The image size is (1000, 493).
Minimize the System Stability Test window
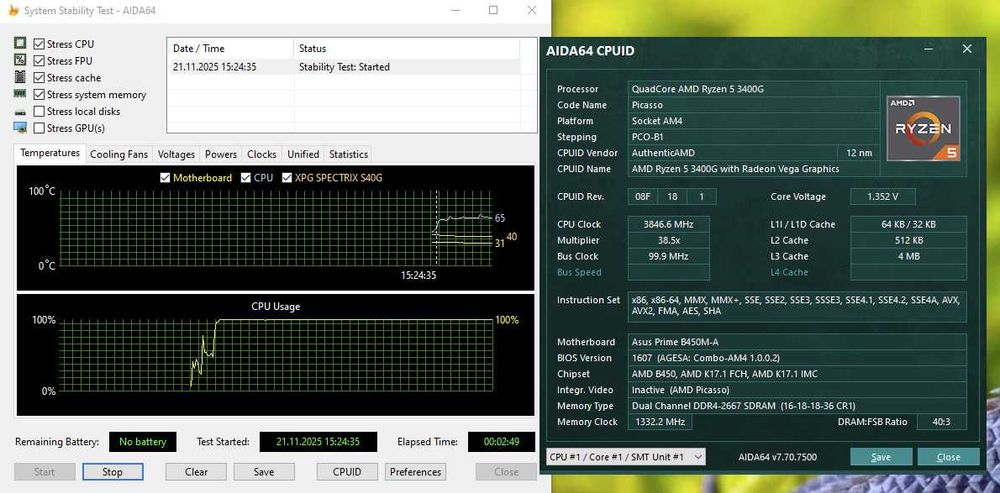pyautogui.click(x=455, y=10)
